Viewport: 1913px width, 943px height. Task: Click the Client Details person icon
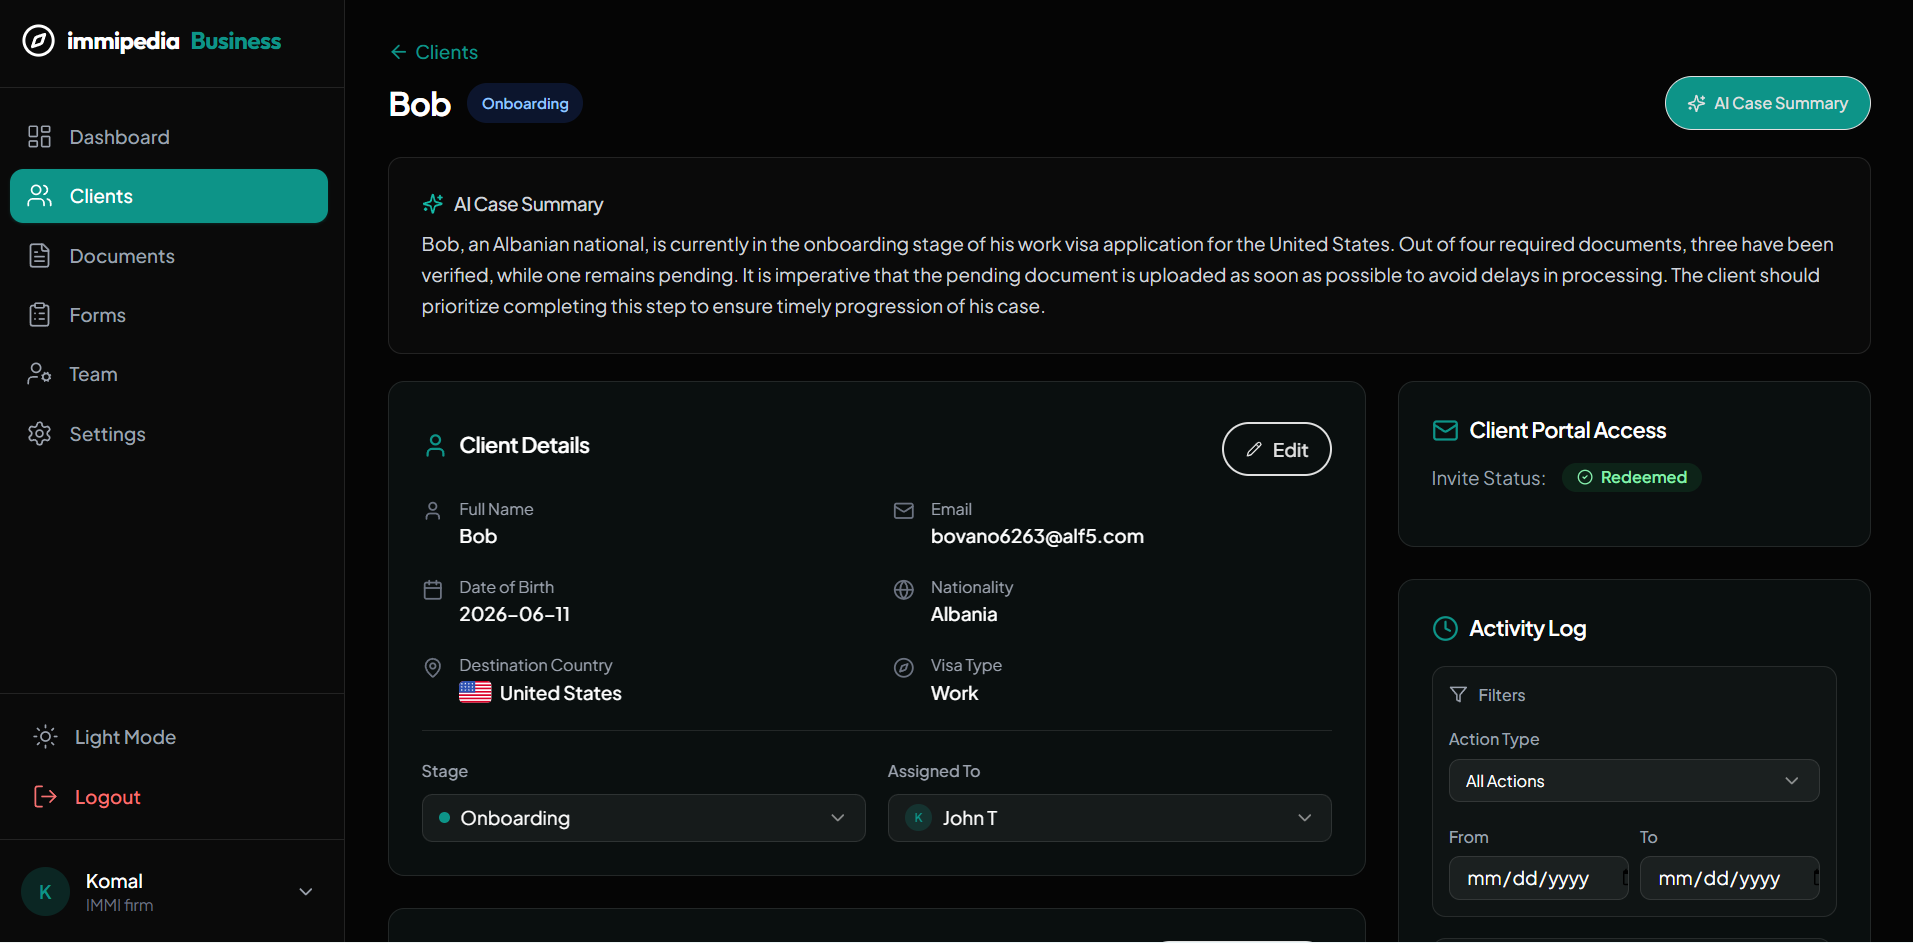(435, 446)
